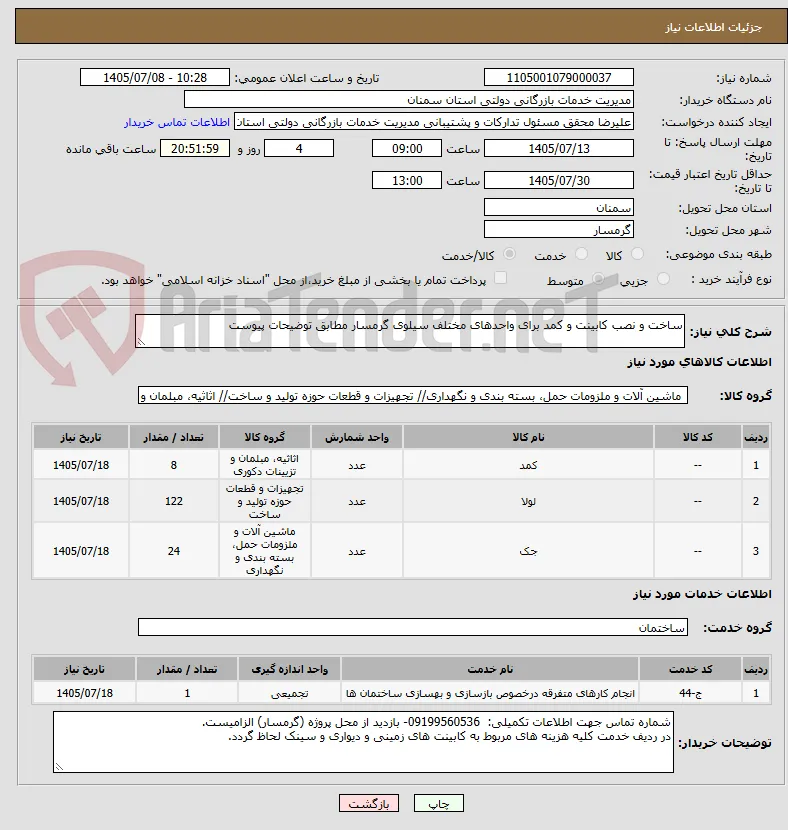The image size is (788, 830).
Task: Click the price validity time 13:00
Action: [407, 180]
